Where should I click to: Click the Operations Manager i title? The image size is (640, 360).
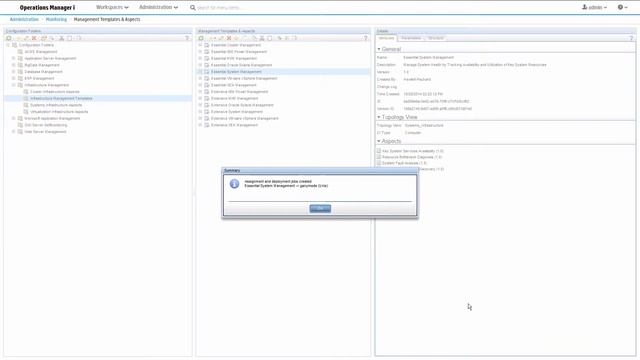[47, 7]
